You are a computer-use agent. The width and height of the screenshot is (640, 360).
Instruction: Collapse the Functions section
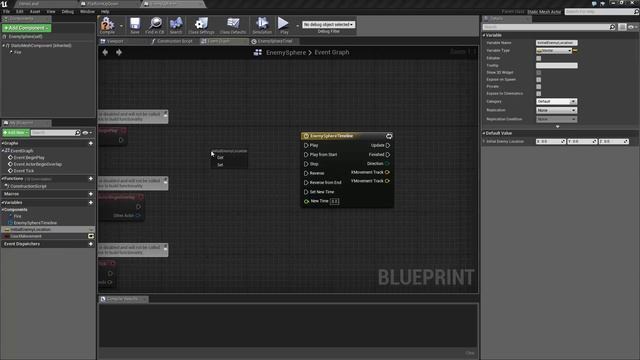3,179
